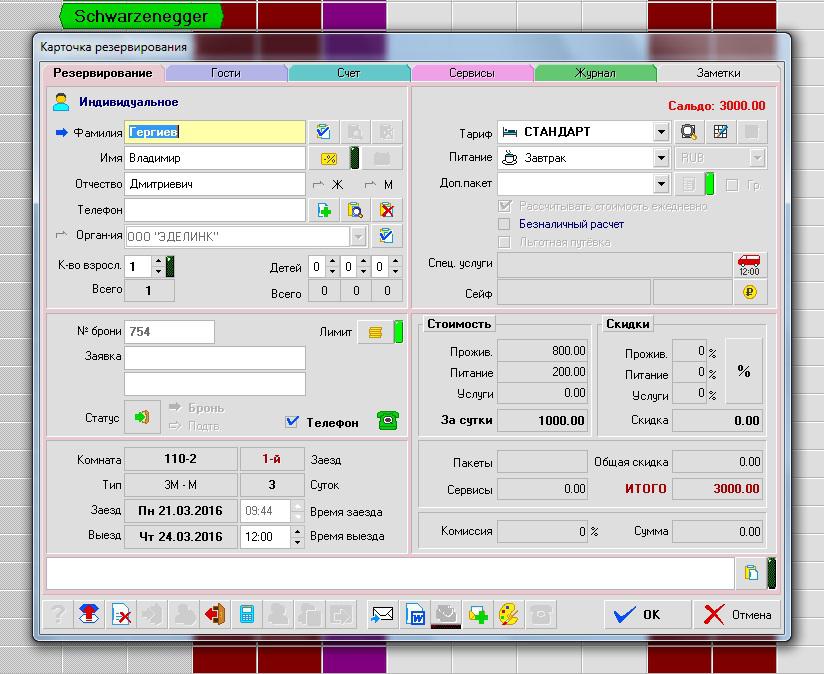Click the checklist icon beside the Орган-ия field
This screenshot has width=824, height=674.
387,236
